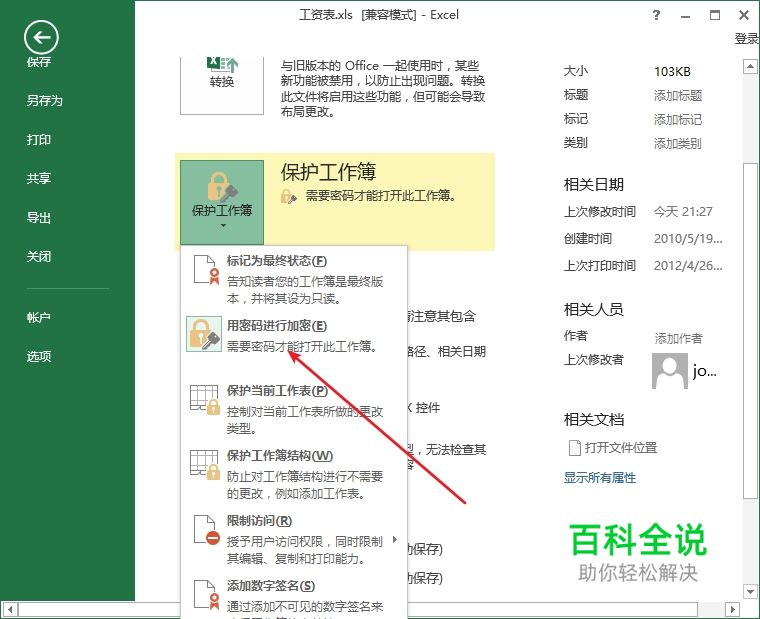The image size is (760, 619).
Task: Open the Help question mark icon
Action: [x=656, y=16]
